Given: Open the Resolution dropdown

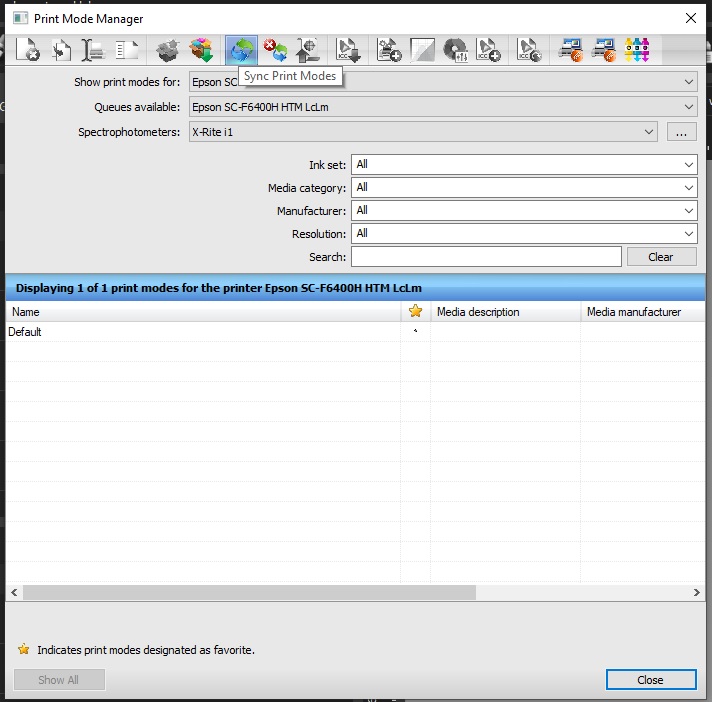Looking at the screenshot, I should (x=524, y=233).
